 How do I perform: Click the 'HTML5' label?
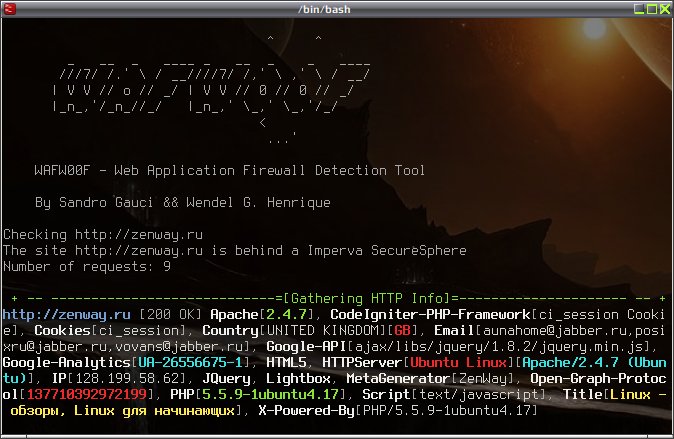pyautogui.click(x=287, y=362)
